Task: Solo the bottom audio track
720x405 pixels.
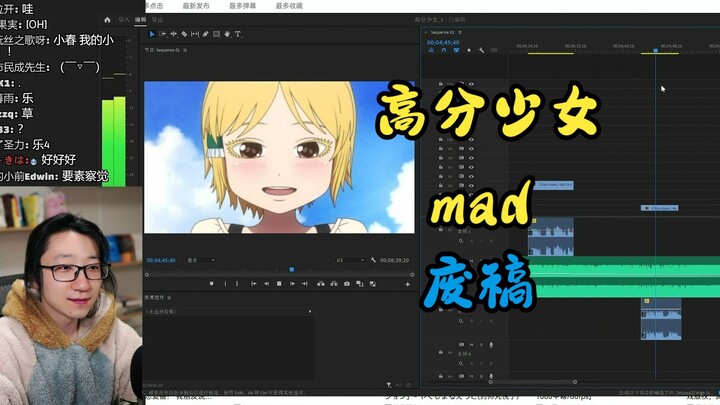Action: coord(481,376)
